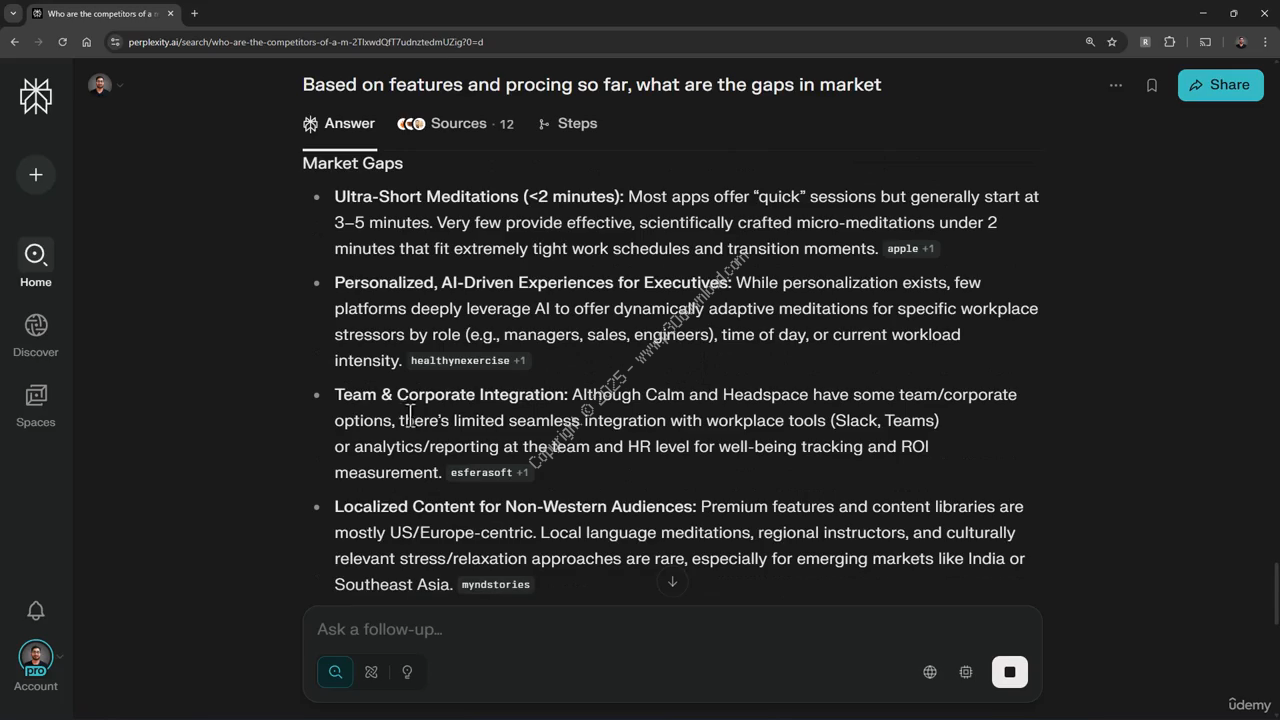Image resolution: width=1280 pixels, height=720 pixels.
Task: Switch to Research mode in follow-up box
Action: tap(371, 672)
